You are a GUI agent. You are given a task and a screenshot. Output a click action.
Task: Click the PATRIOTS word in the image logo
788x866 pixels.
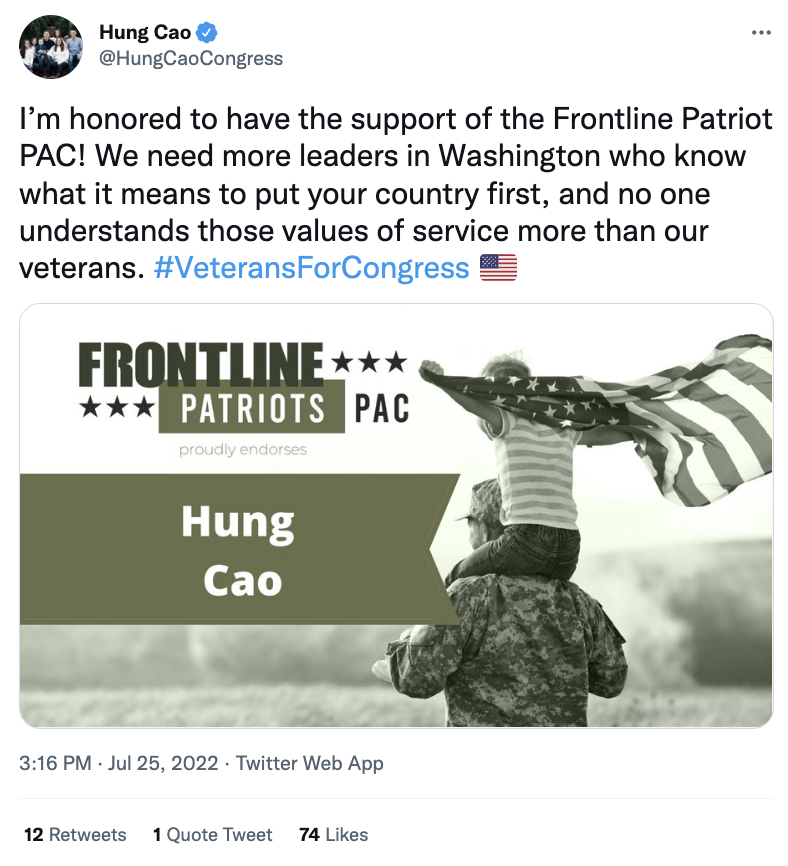(x=252, y=408)
